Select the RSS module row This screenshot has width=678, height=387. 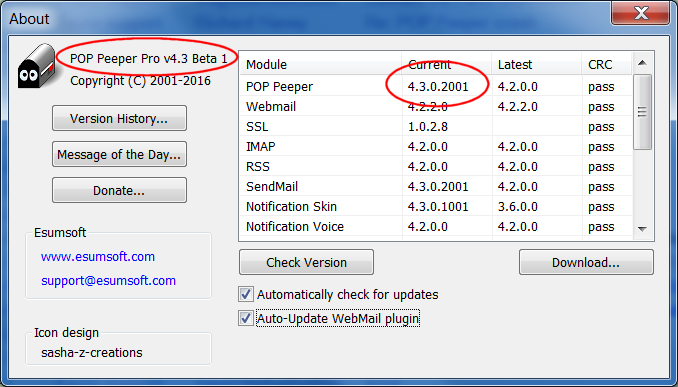(436, 166)
